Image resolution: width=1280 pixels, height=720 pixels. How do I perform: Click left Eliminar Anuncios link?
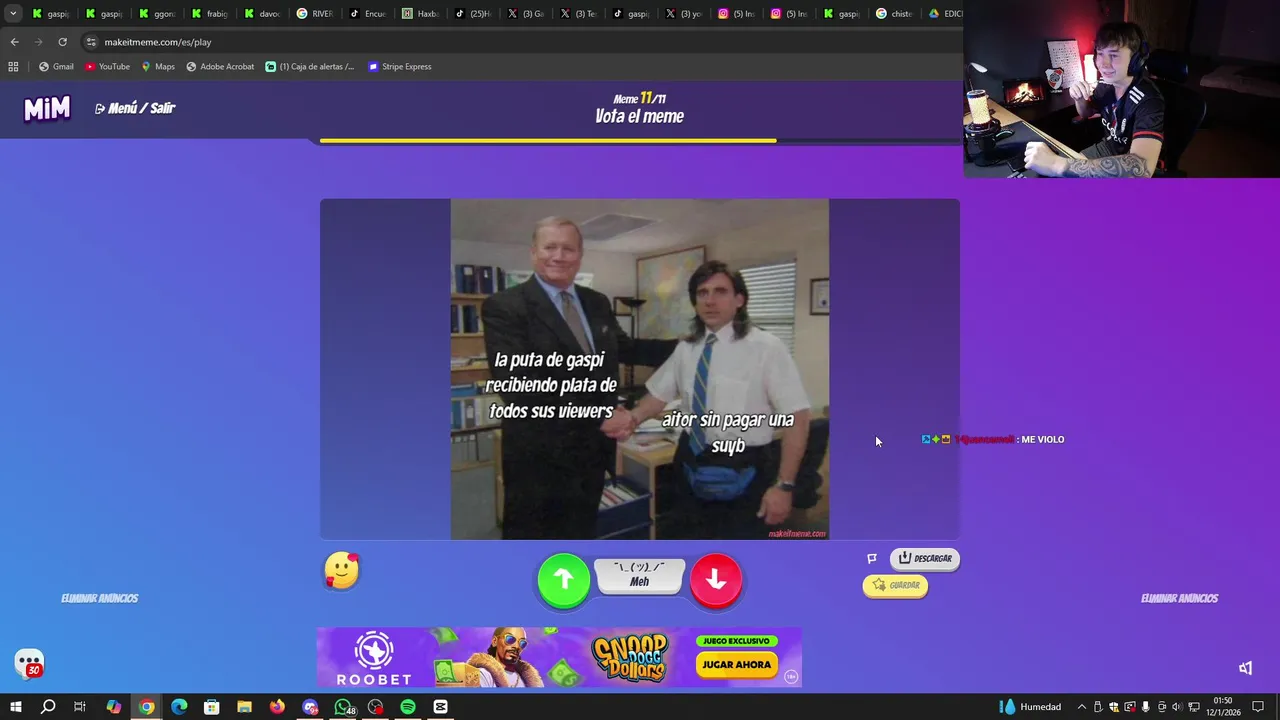click(100, 598)
